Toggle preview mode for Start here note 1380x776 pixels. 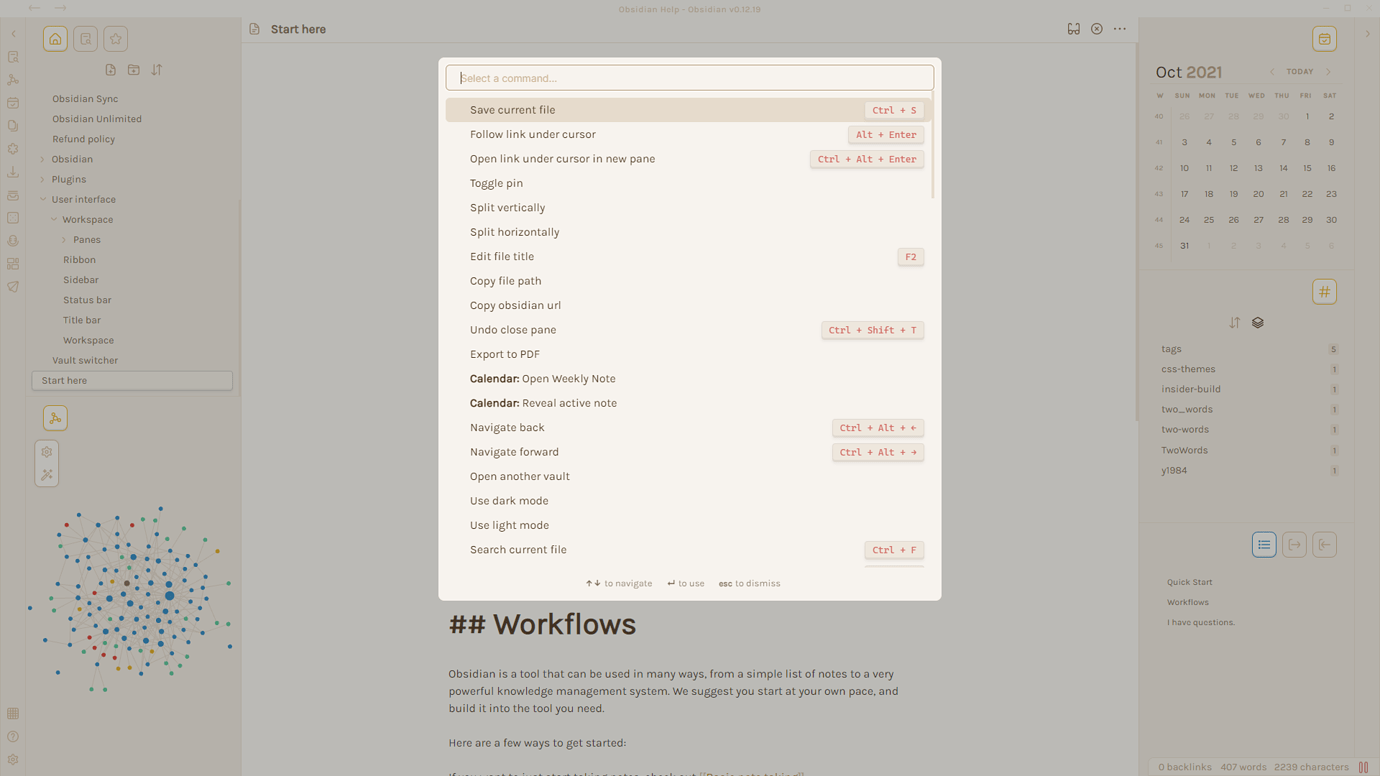click(1073, 29)
